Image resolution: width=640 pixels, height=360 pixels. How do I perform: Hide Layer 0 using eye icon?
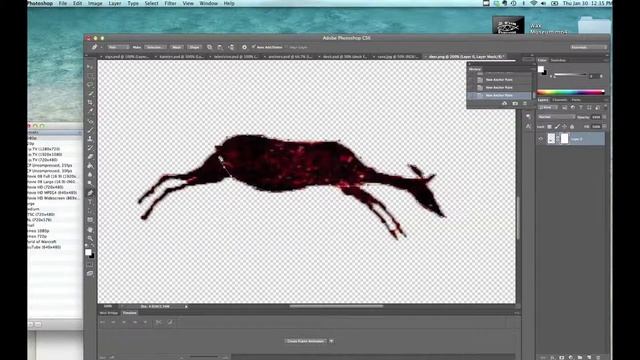[541, 139]
